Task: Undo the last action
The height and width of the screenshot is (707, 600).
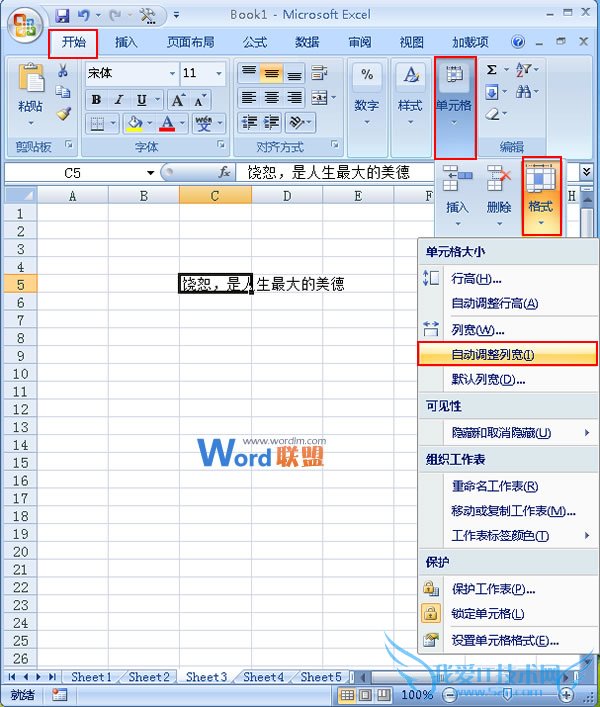Action: coord(83,16)
